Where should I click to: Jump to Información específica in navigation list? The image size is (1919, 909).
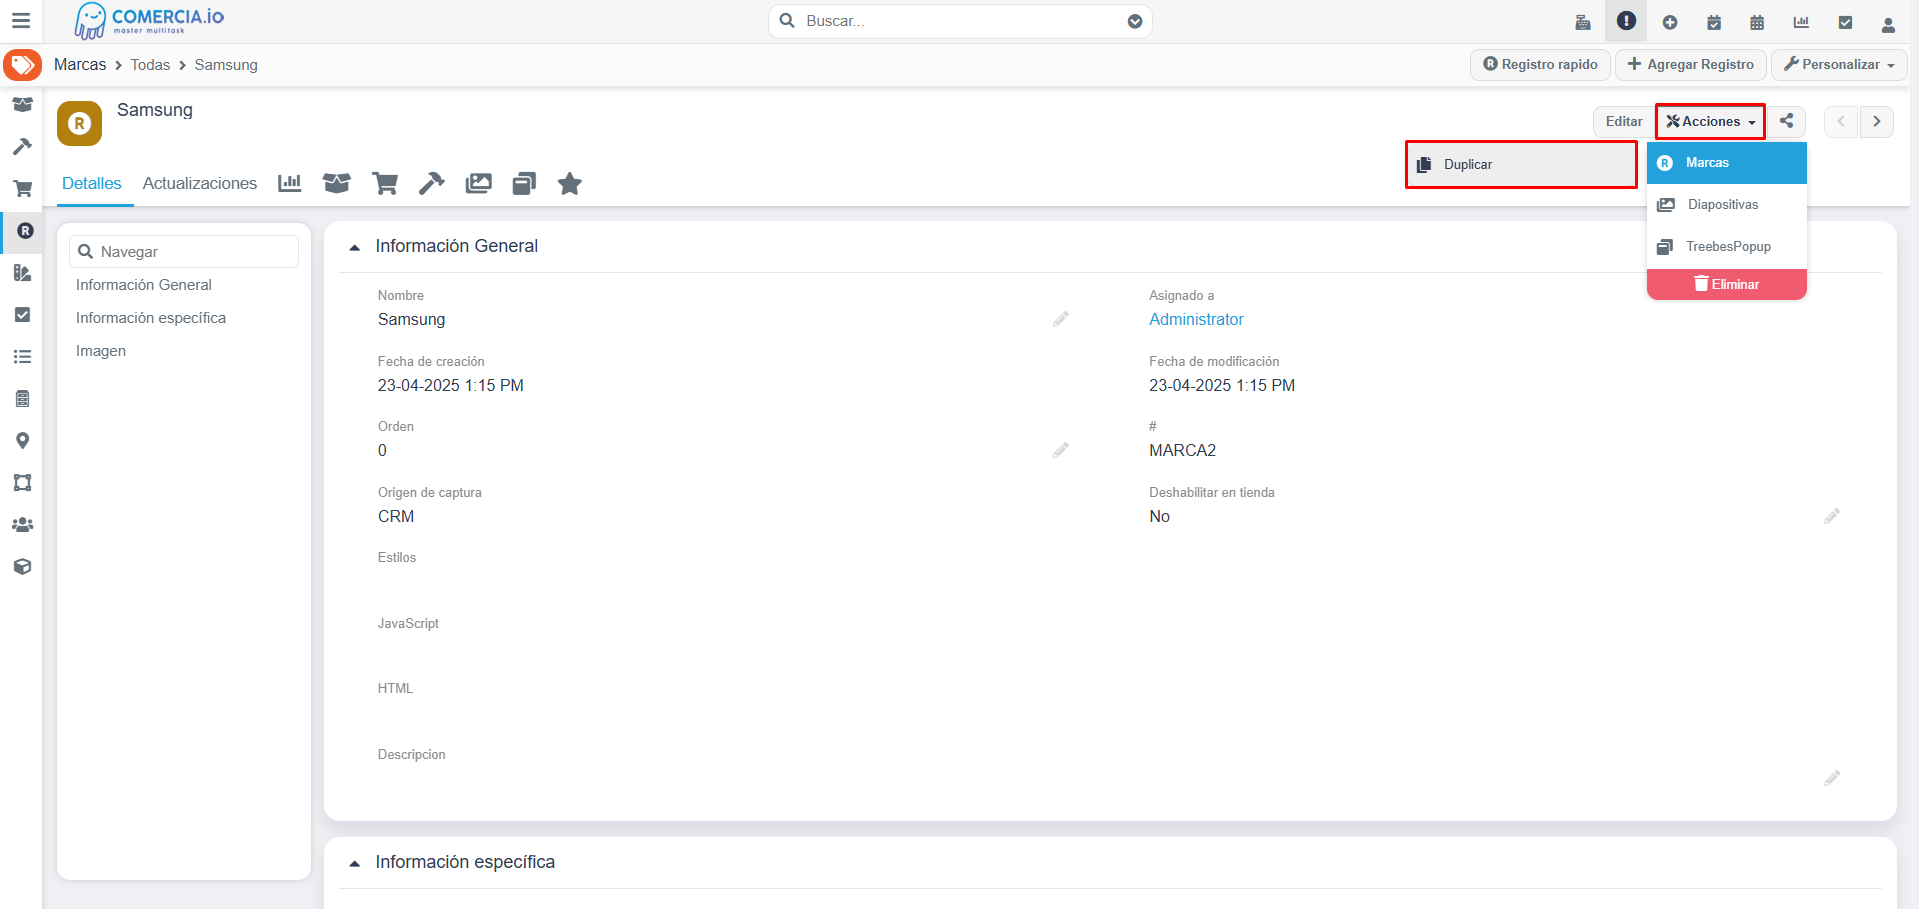[x=151, y=318]
